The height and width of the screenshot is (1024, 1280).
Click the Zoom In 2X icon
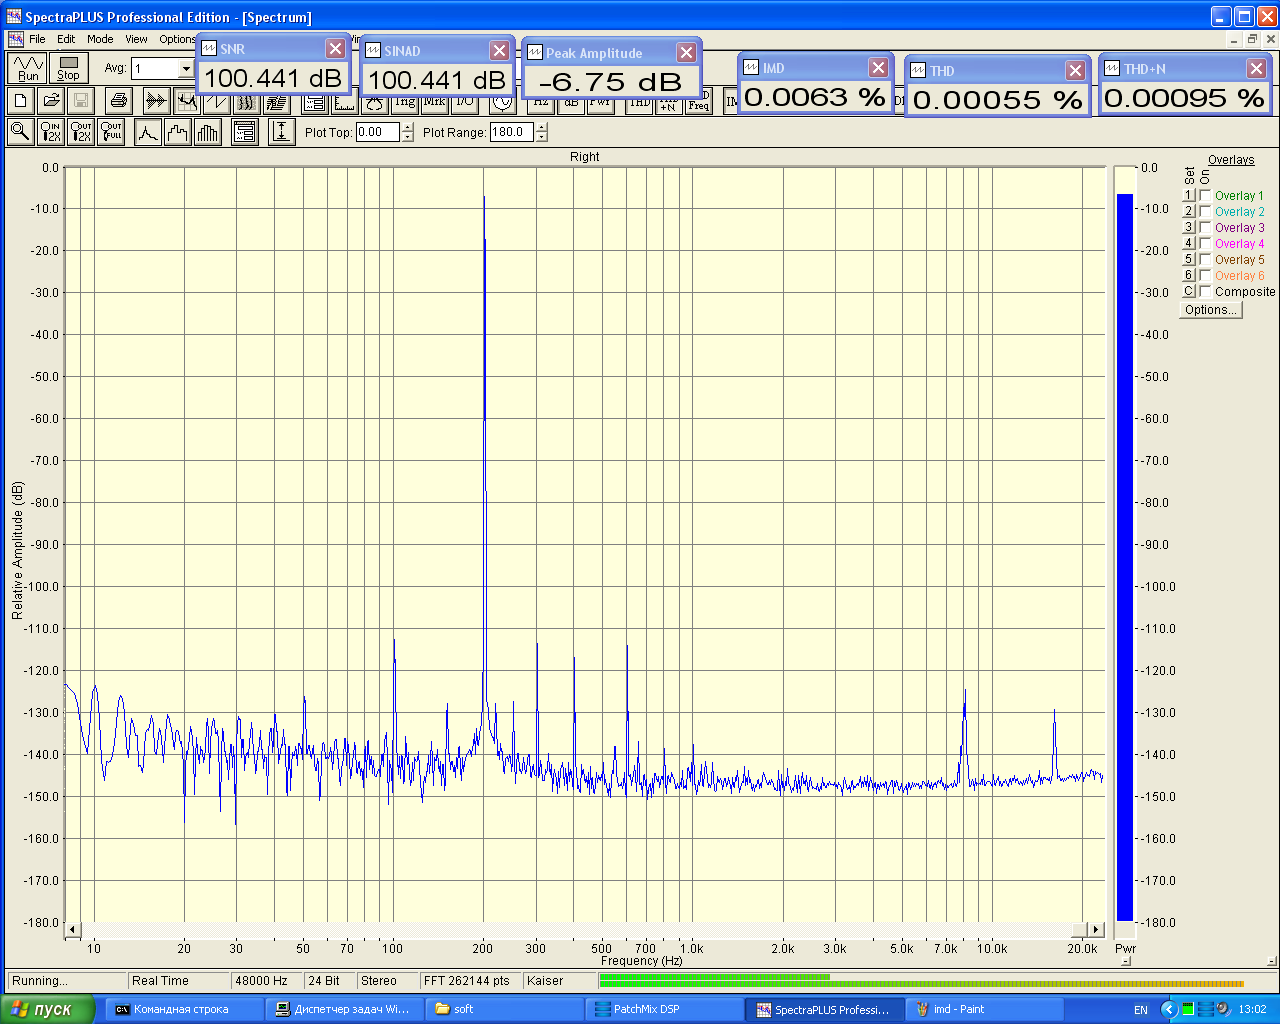pyautogui.click(x=50, y=132)
